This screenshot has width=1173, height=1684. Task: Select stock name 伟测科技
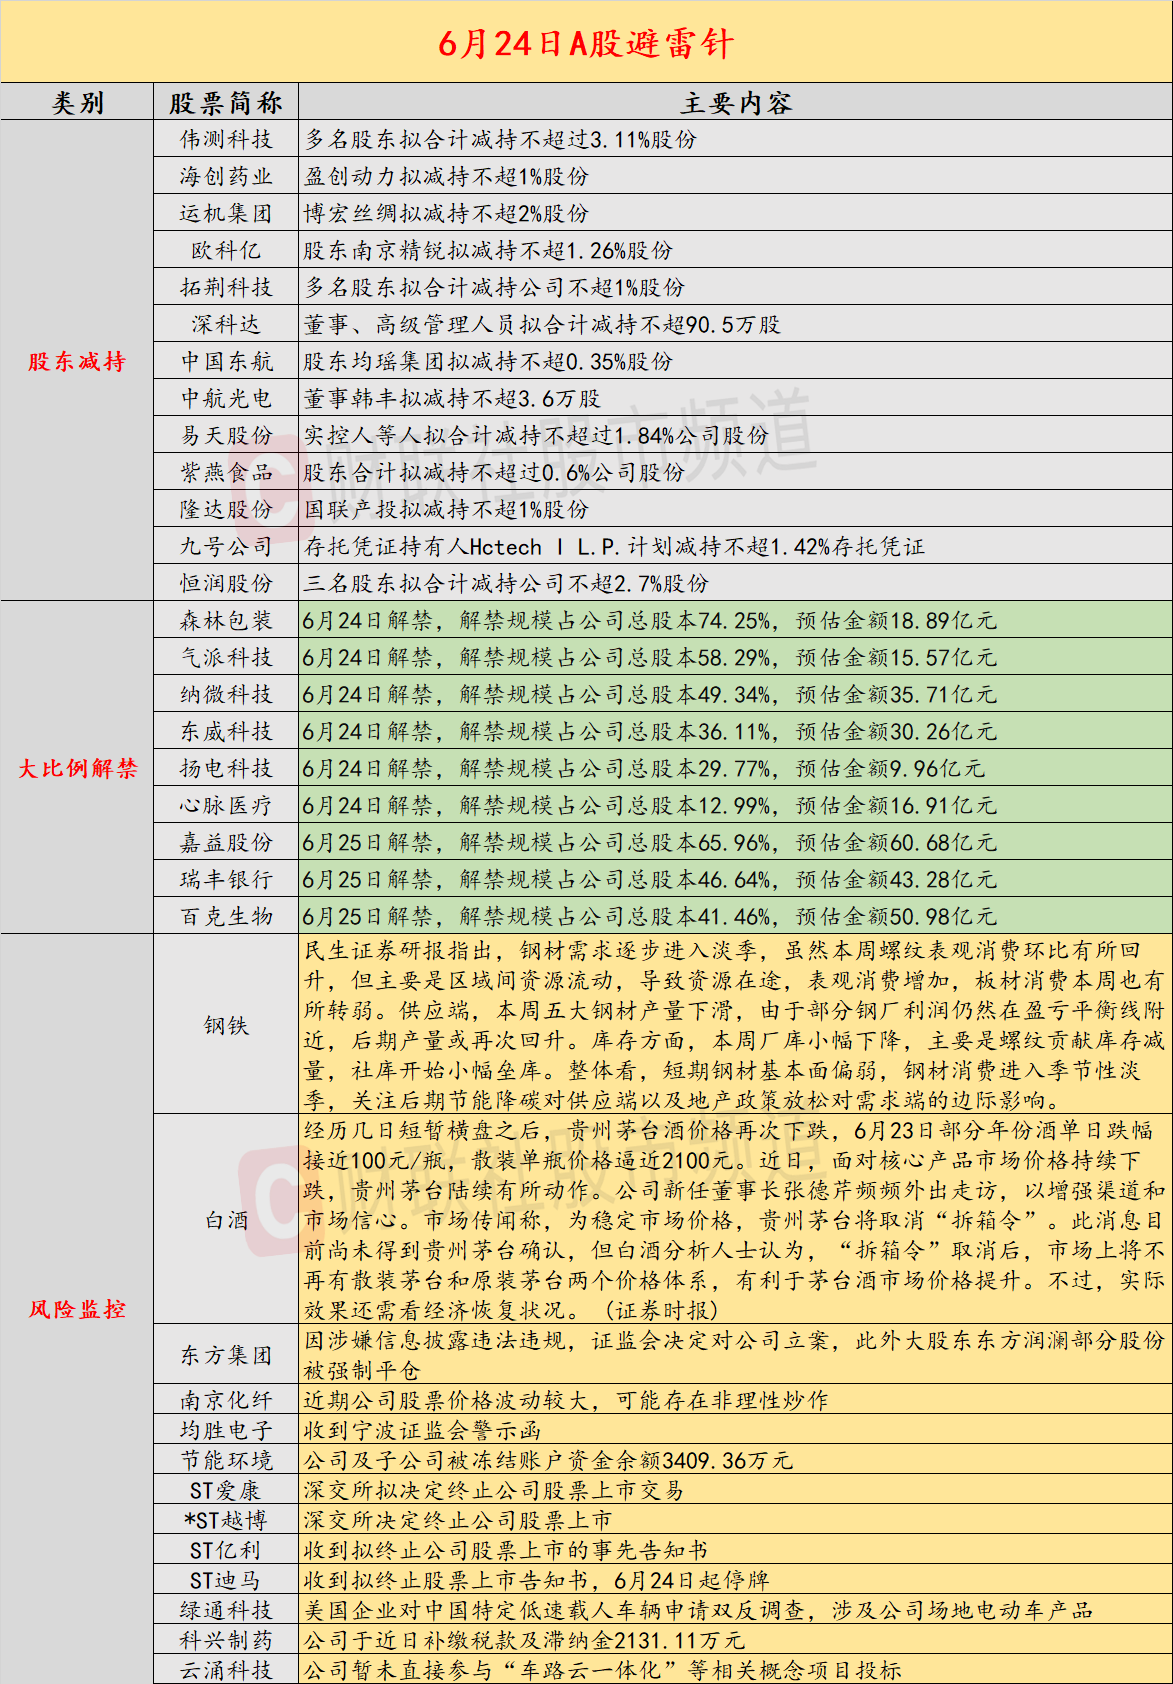click(x=226, y=139)
